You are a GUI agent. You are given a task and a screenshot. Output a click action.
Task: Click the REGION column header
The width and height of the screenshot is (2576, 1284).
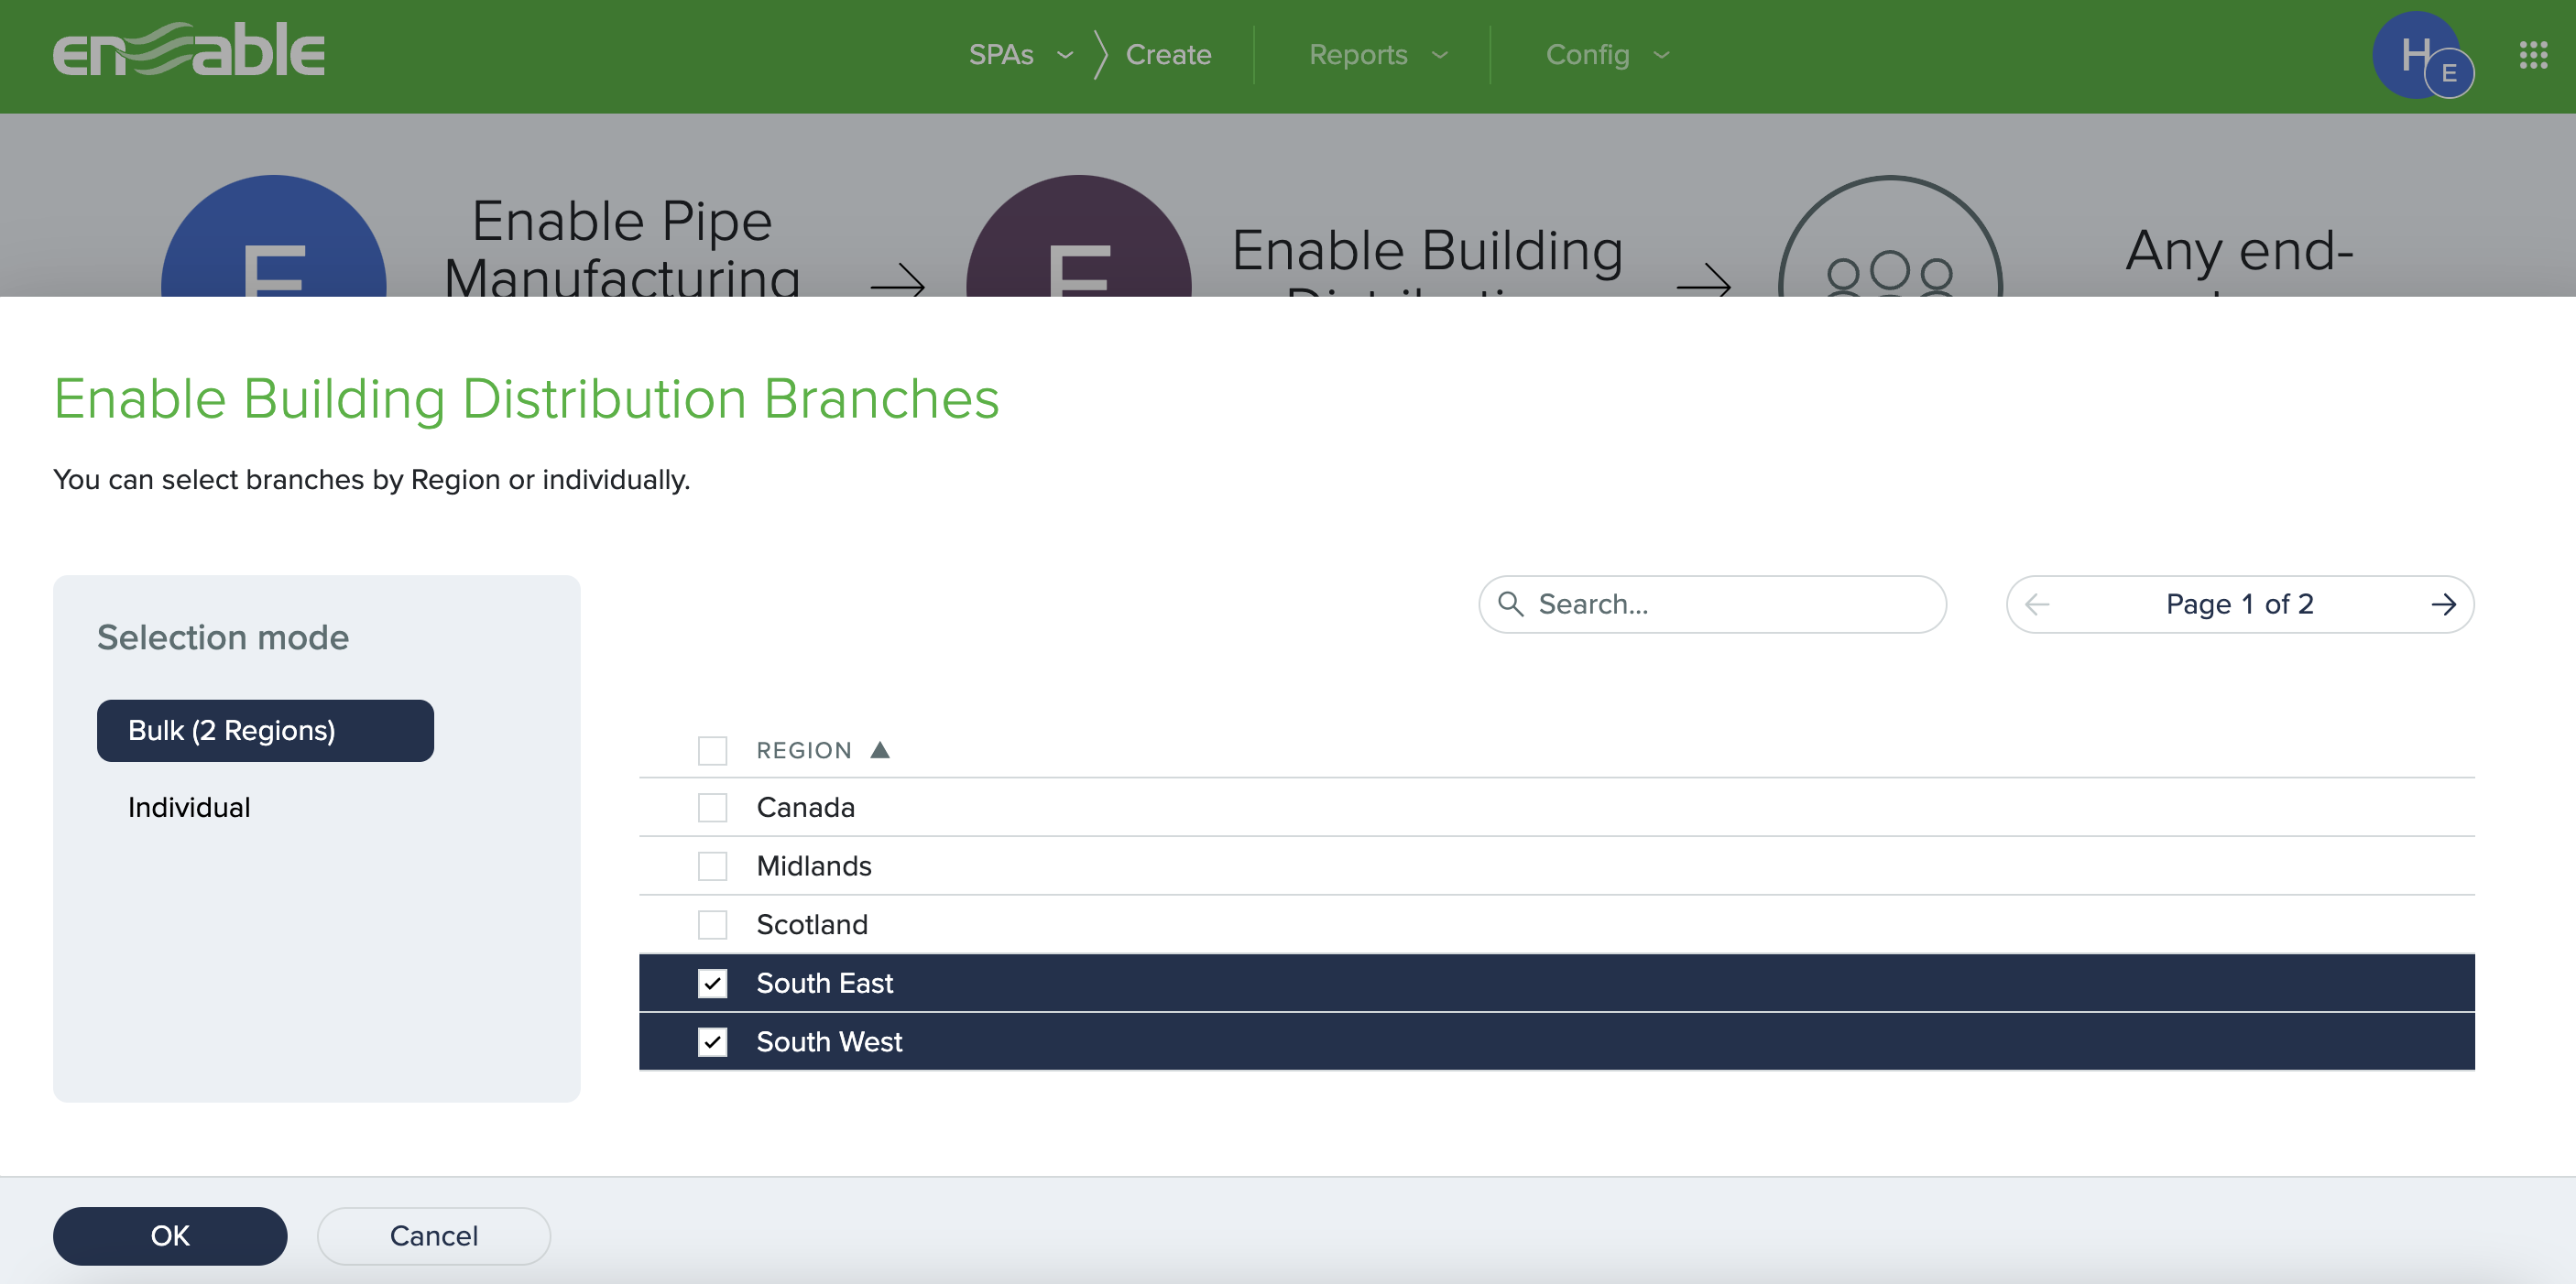click(x=804, y=750)
